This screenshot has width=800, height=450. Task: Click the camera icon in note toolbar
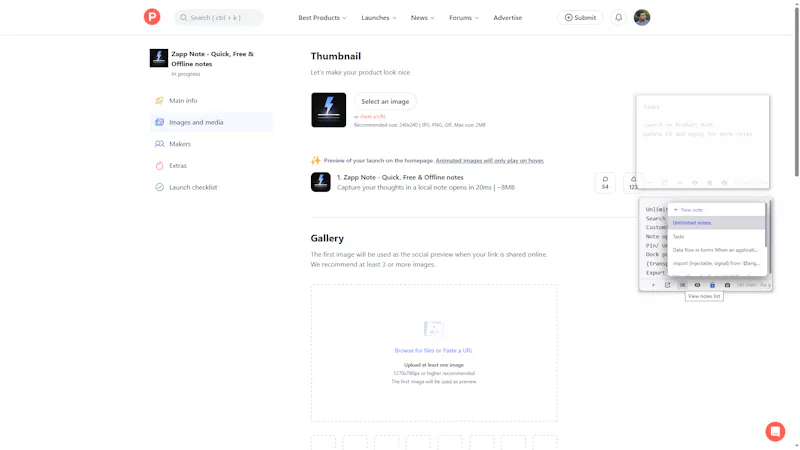[x=727, y=285]
